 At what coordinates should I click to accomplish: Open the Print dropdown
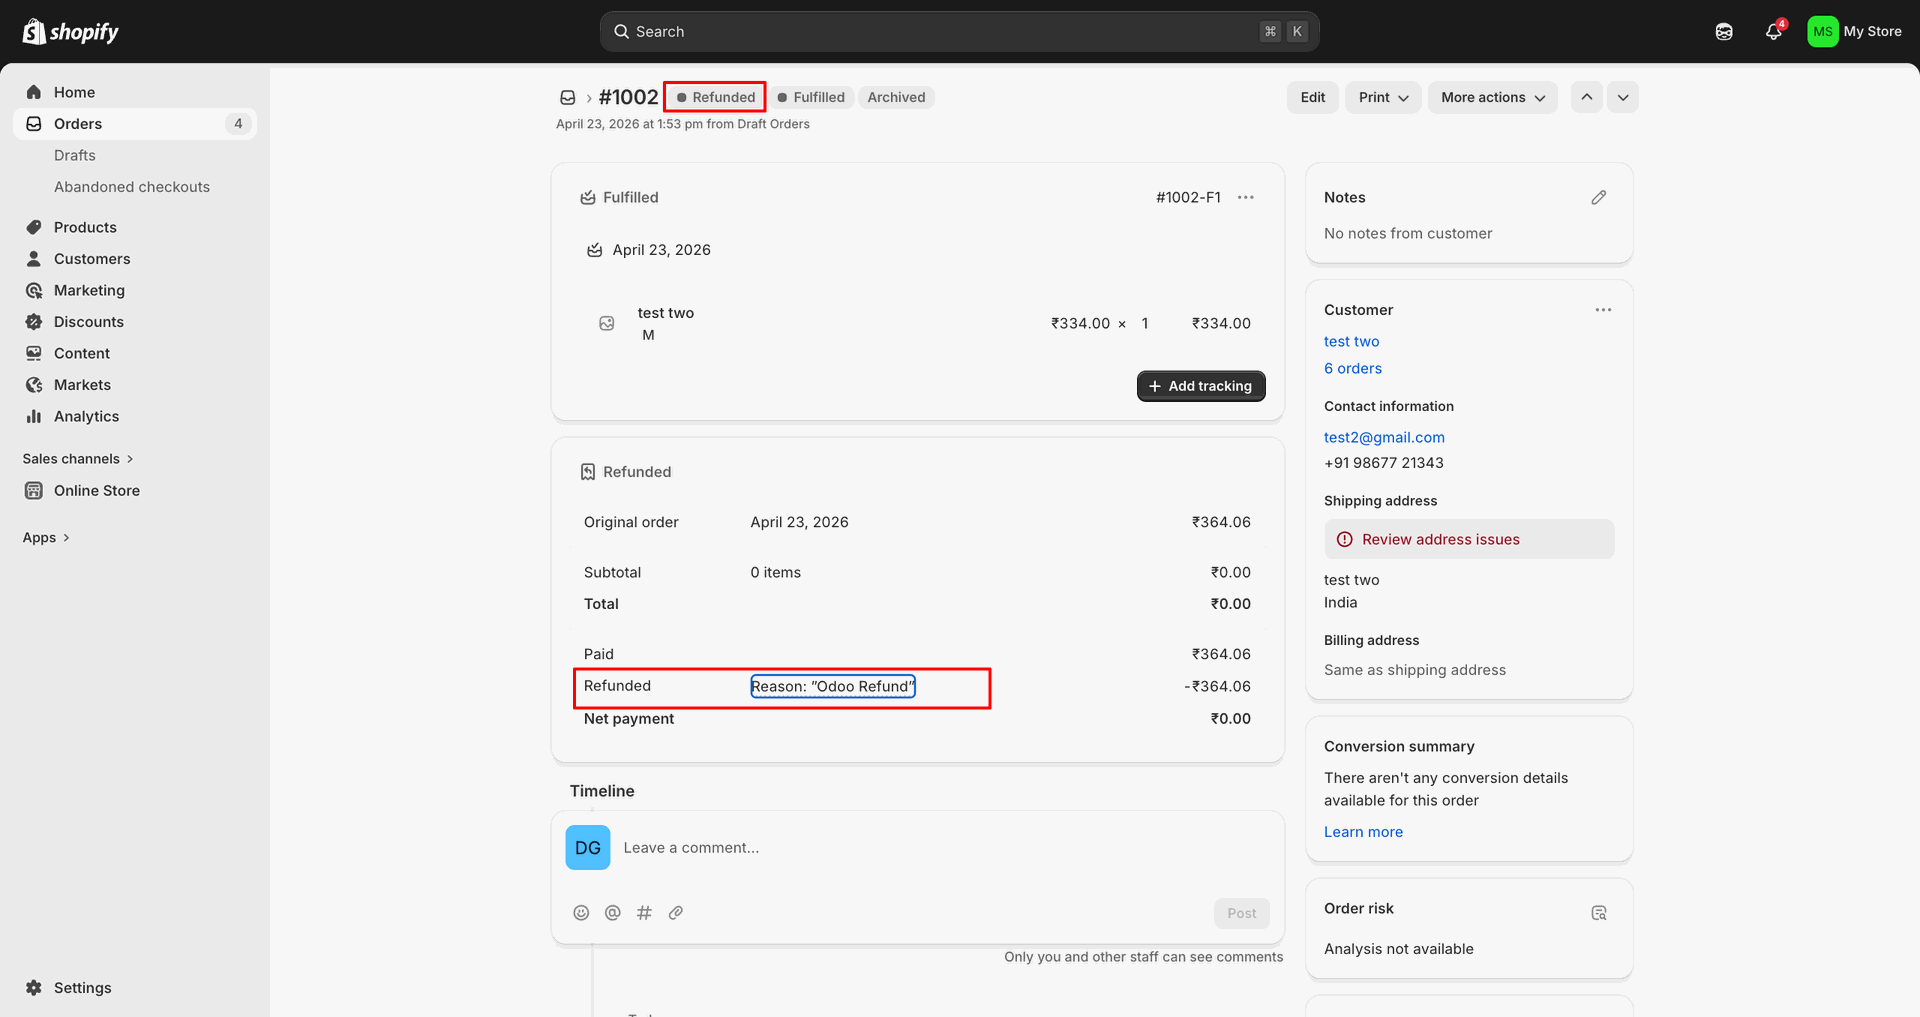pyautogui.click(x=1383, y=97)
